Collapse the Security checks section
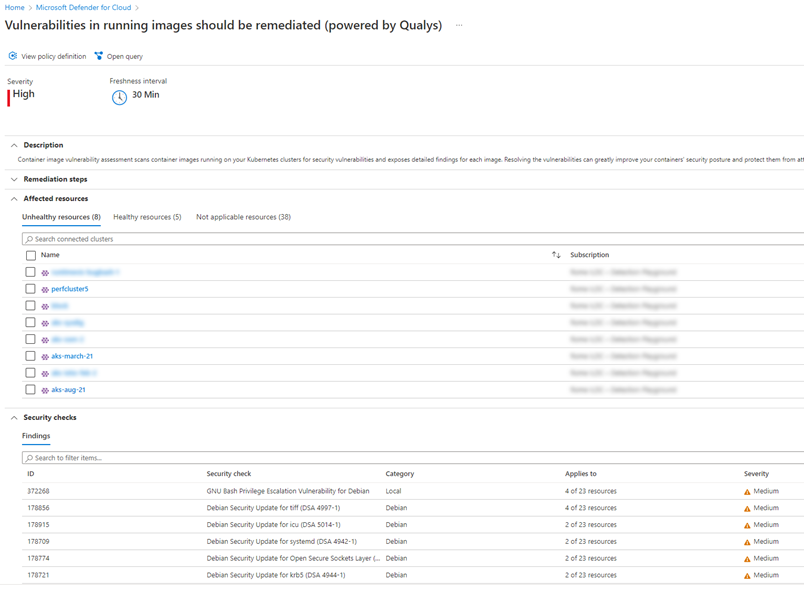Image resolution: width=804 pixels, height=591 pixels. point(14,418)
